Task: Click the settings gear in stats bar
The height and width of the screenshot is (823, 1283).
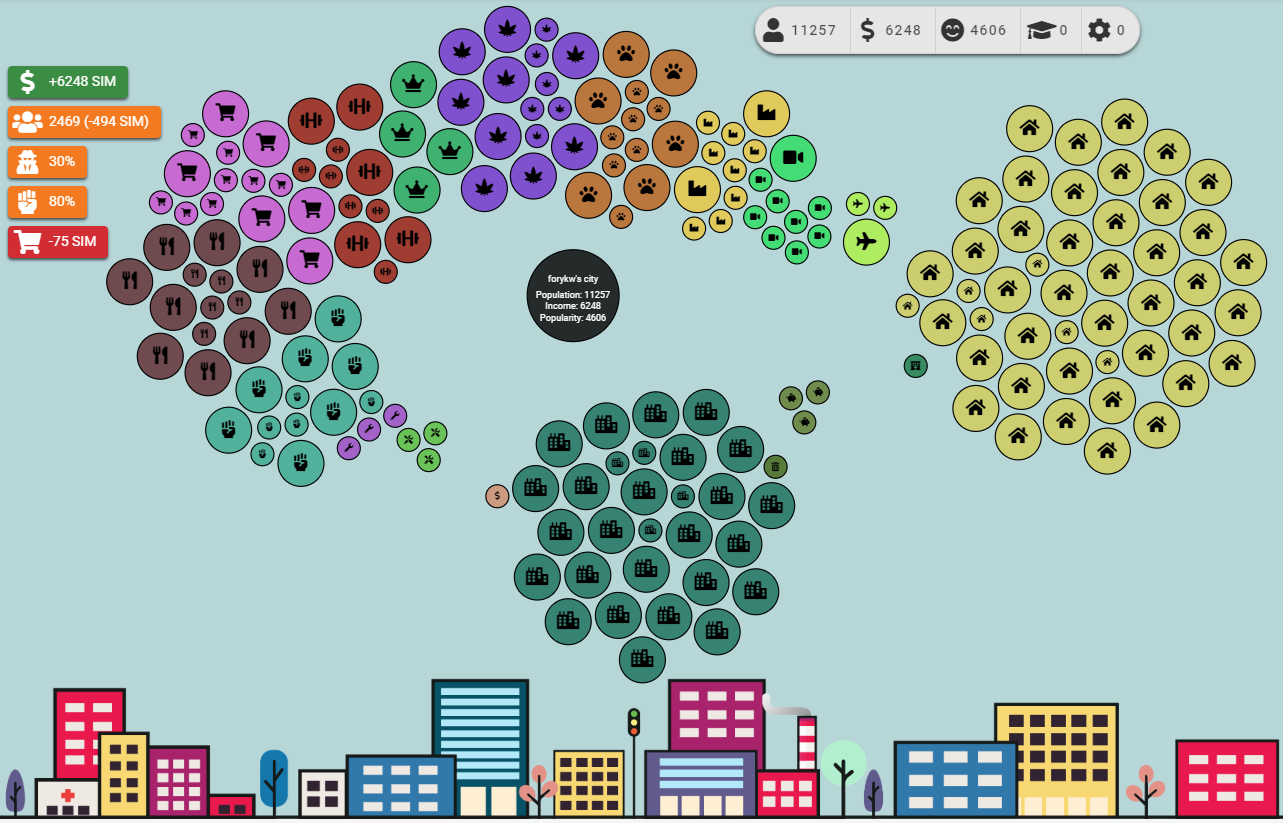Action: point(1099,30)
